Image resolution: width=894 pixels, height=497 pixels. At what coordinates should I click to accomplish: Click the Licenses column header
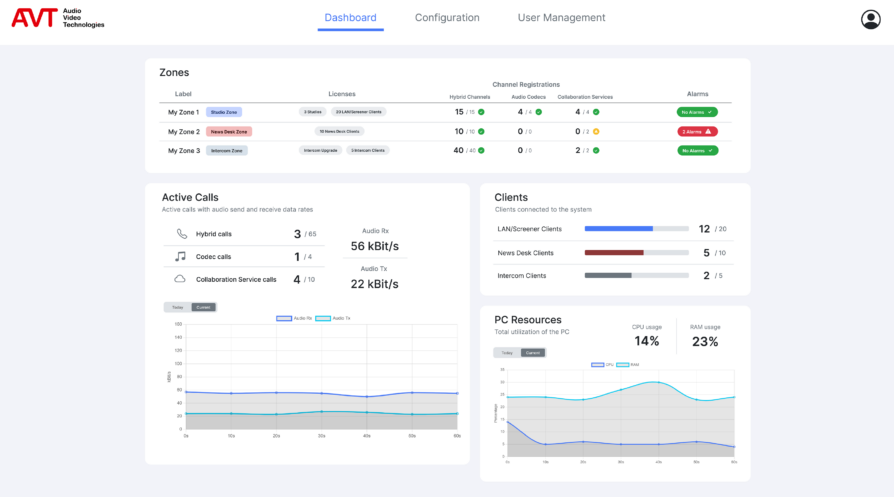(342, 94)
